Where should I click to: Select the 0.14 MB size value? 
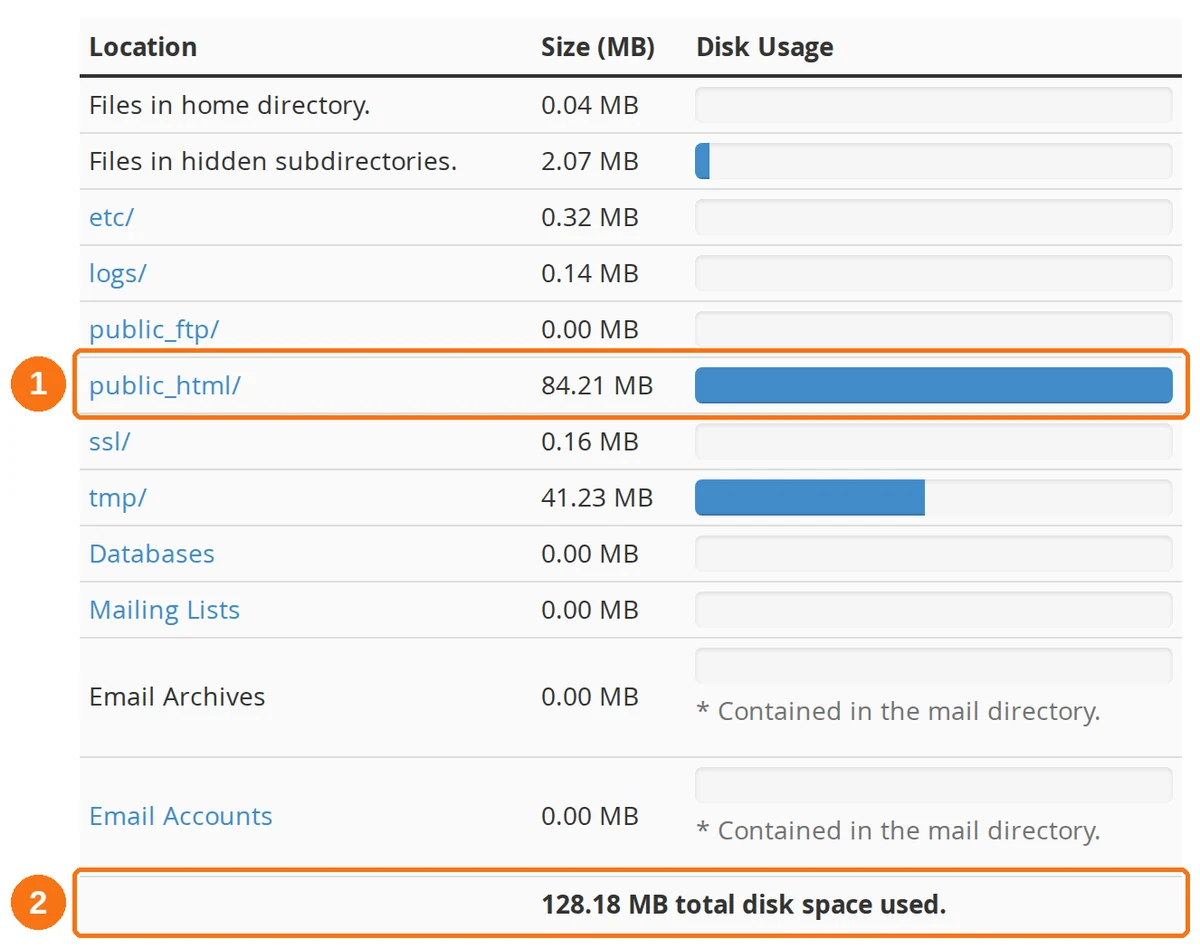[590, 273]
